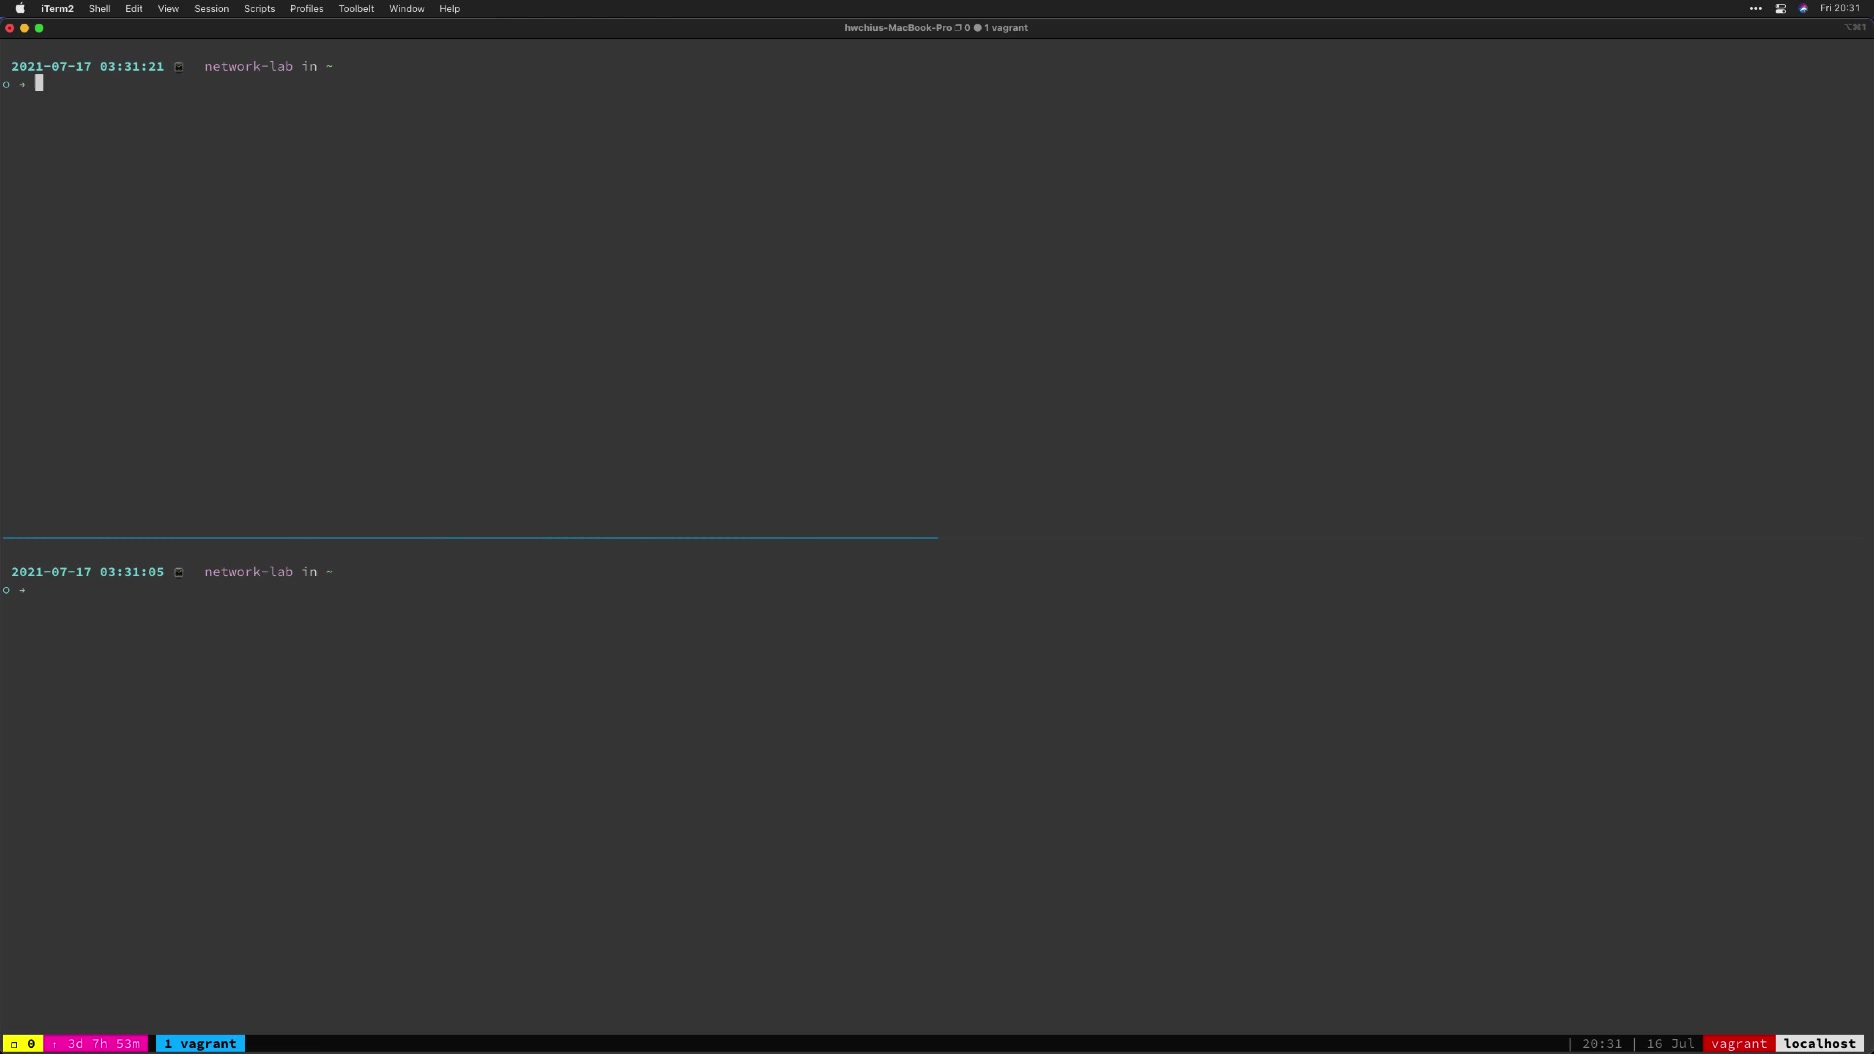The image size is (1874, 1054).
Task: Open the iTerm2 application menu
Action: (x=57, y=9)
